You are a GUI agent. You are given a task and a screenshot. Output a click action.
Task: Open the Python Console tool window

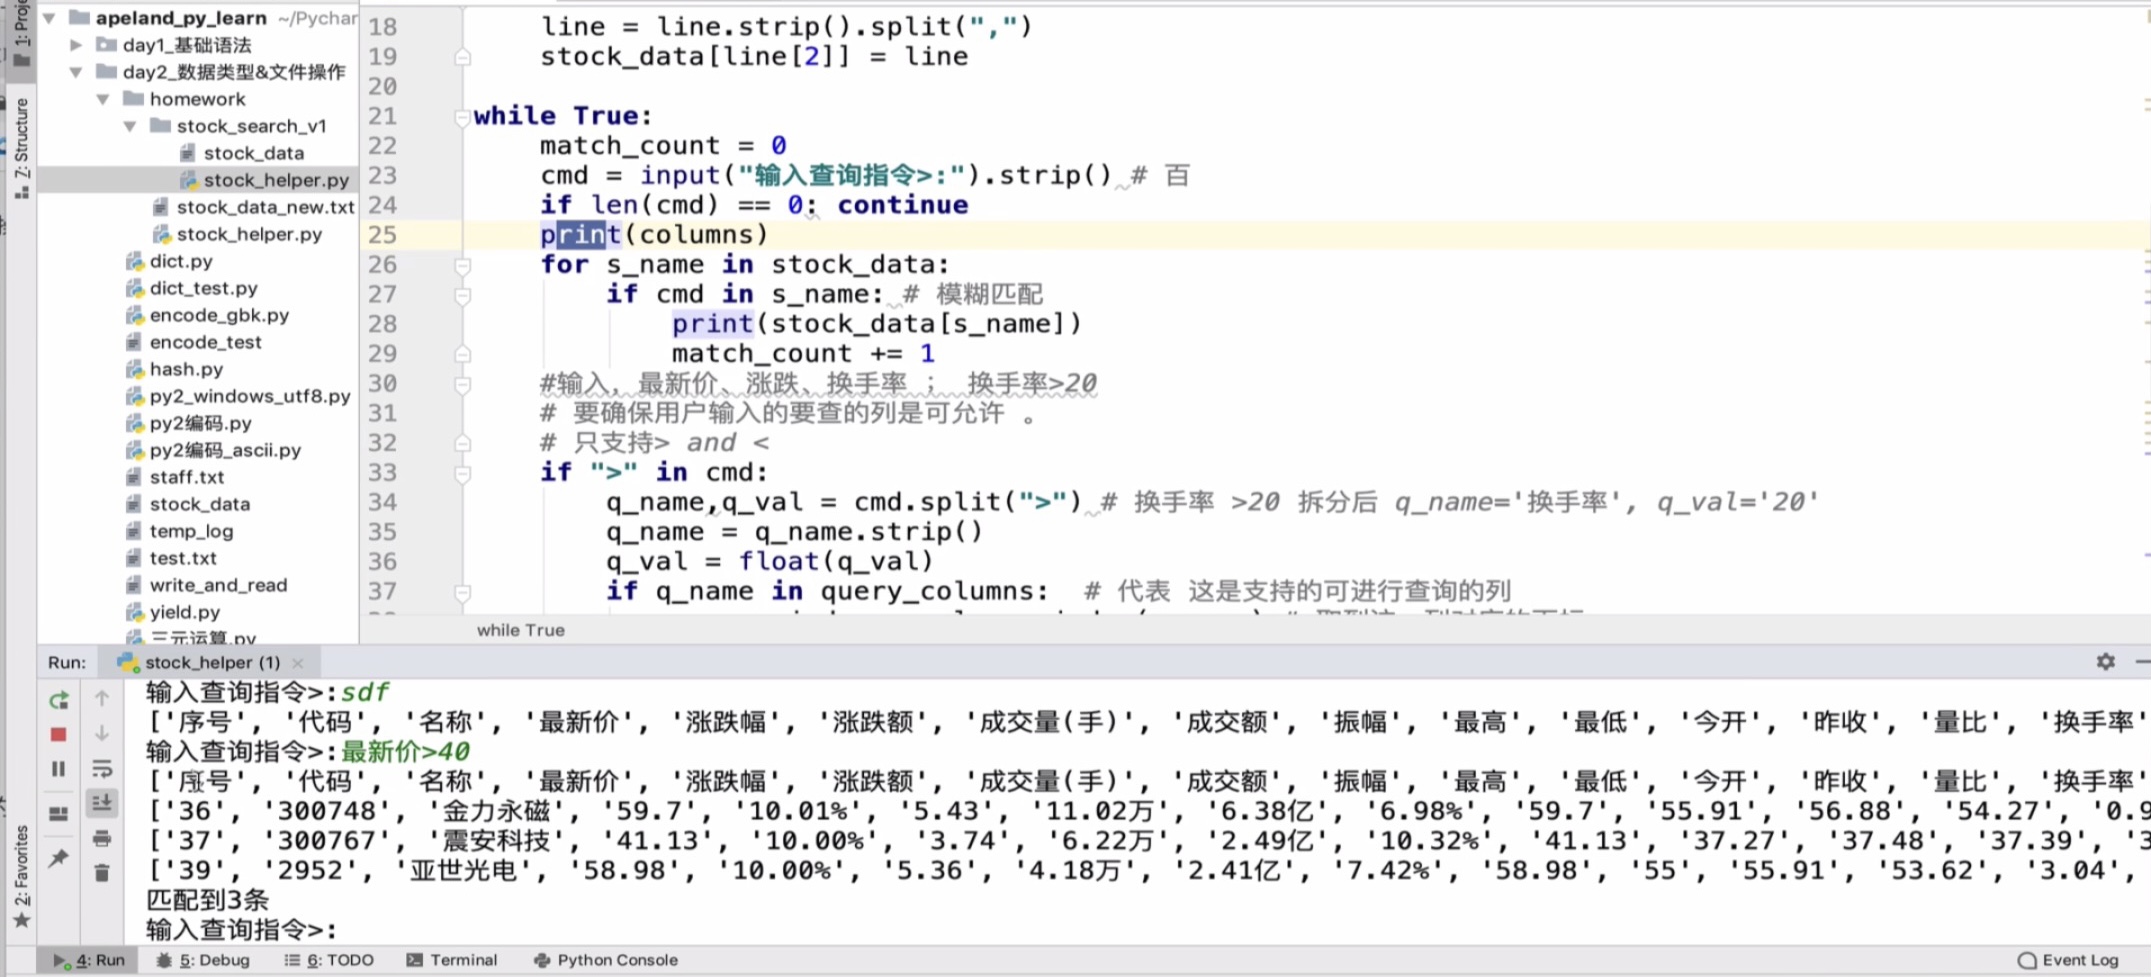click(606, 960)
